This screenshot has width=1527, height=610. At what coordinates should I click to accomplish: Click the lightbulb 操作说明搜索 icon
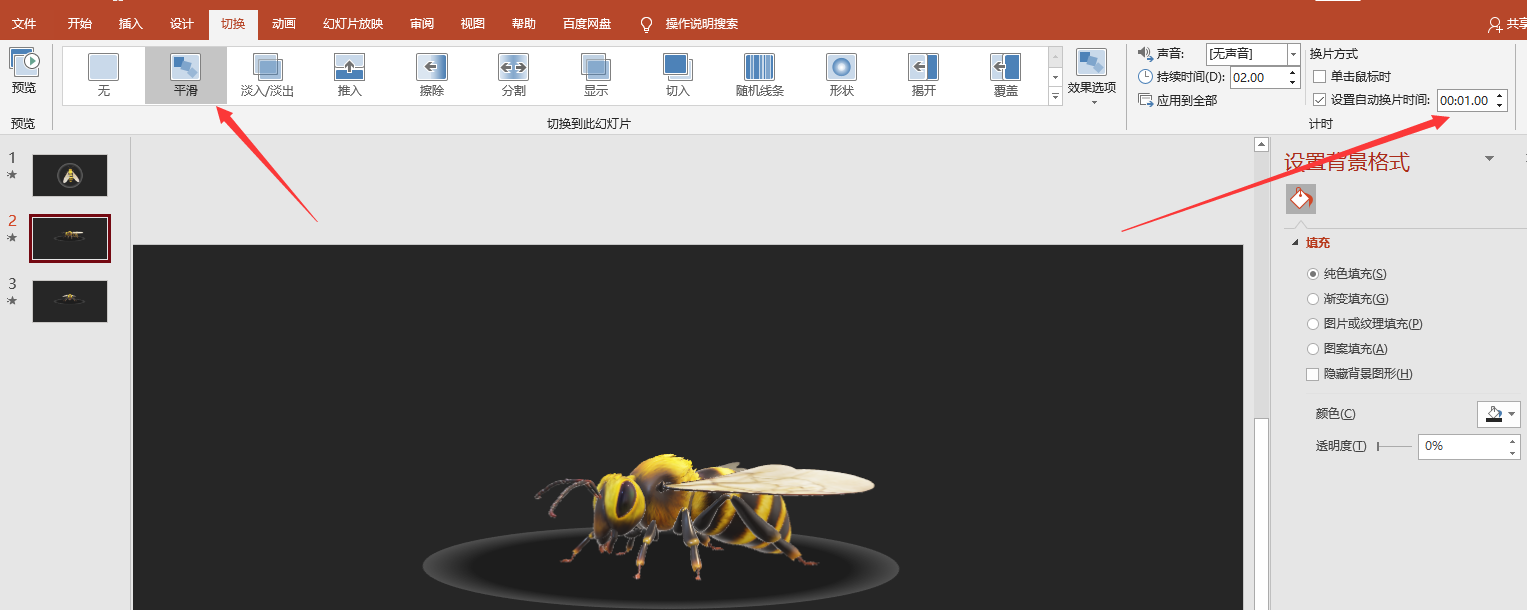pos(647,24)
